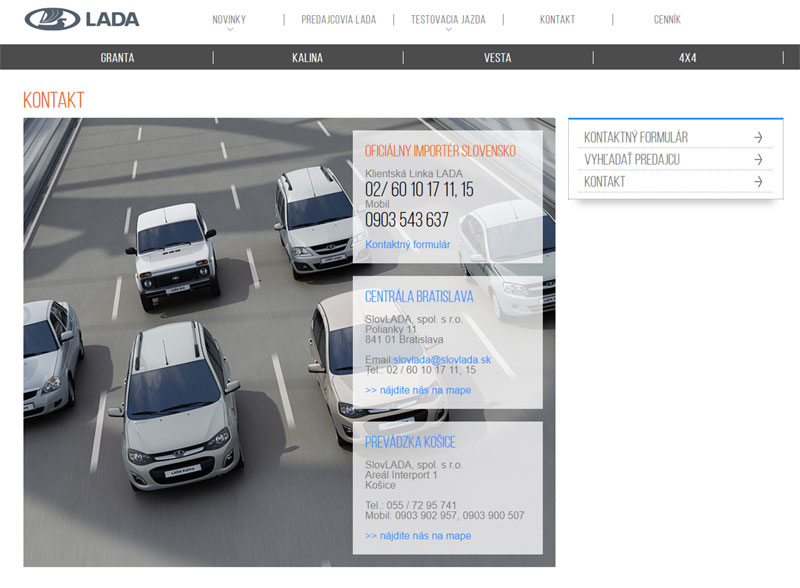Click the slovlada@slovlada.sk email link

442,360
